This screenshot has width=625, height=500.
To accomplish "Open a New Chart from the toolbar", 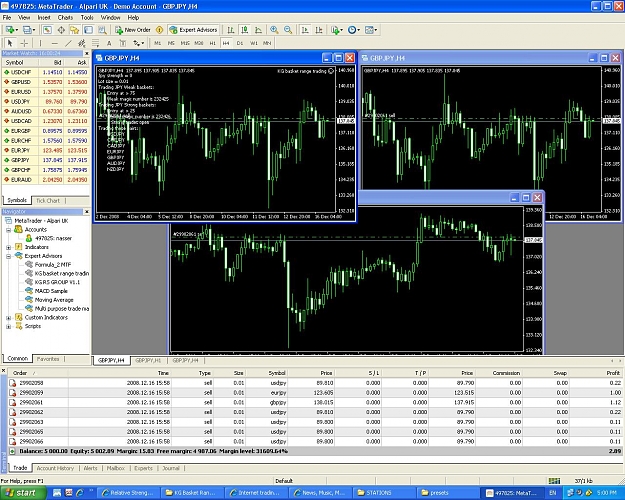I will pyautogui.click(x=9, y=30).
